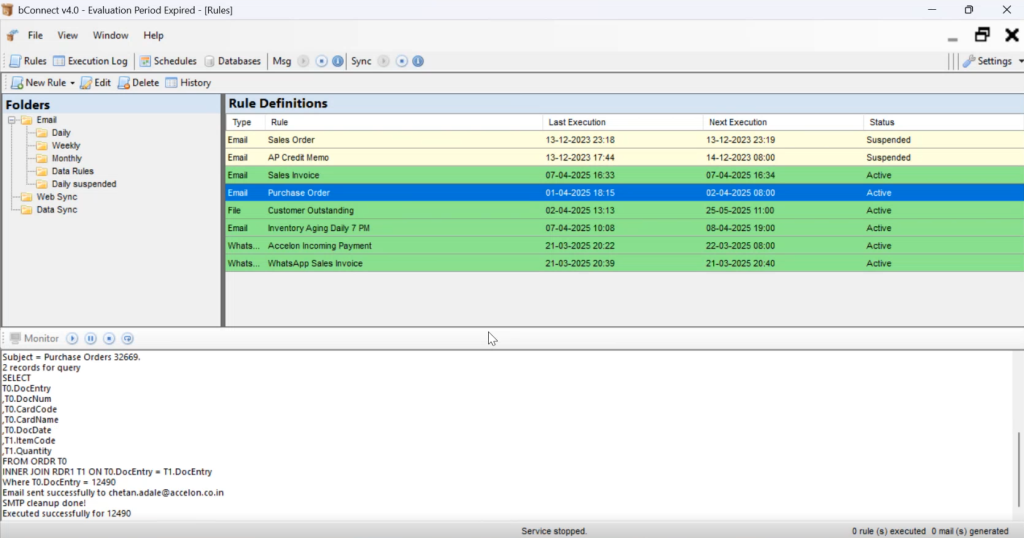Show rule History
The image size is (1024, 538).
(188, 83)
